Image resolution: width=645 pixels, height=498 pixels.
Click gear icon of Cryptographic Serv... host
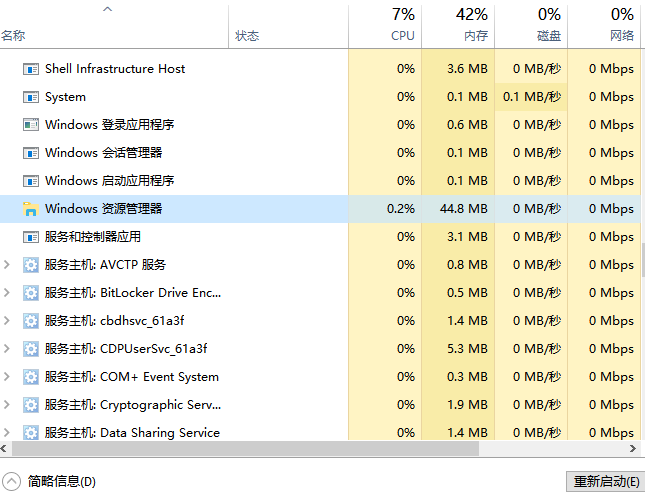click(31, 405)
